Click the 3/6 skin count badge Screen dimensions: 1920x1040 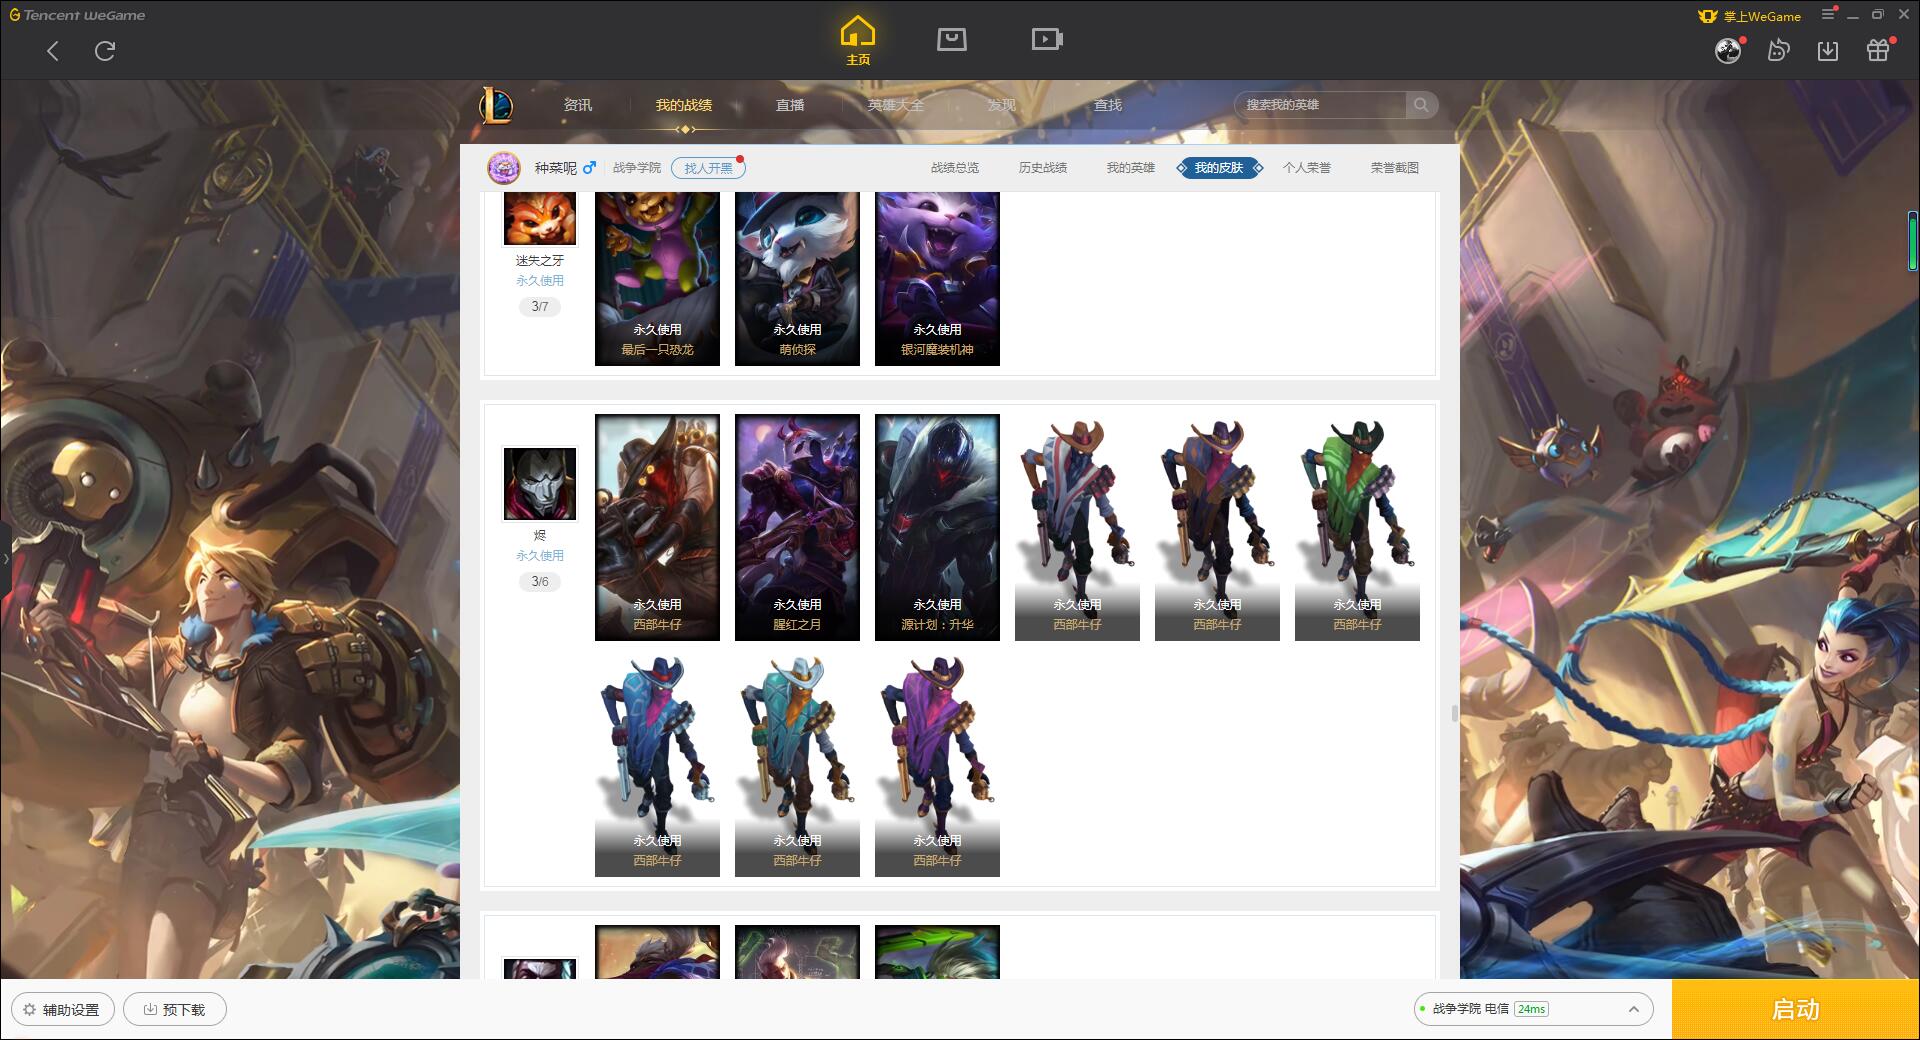coord(540,581)
